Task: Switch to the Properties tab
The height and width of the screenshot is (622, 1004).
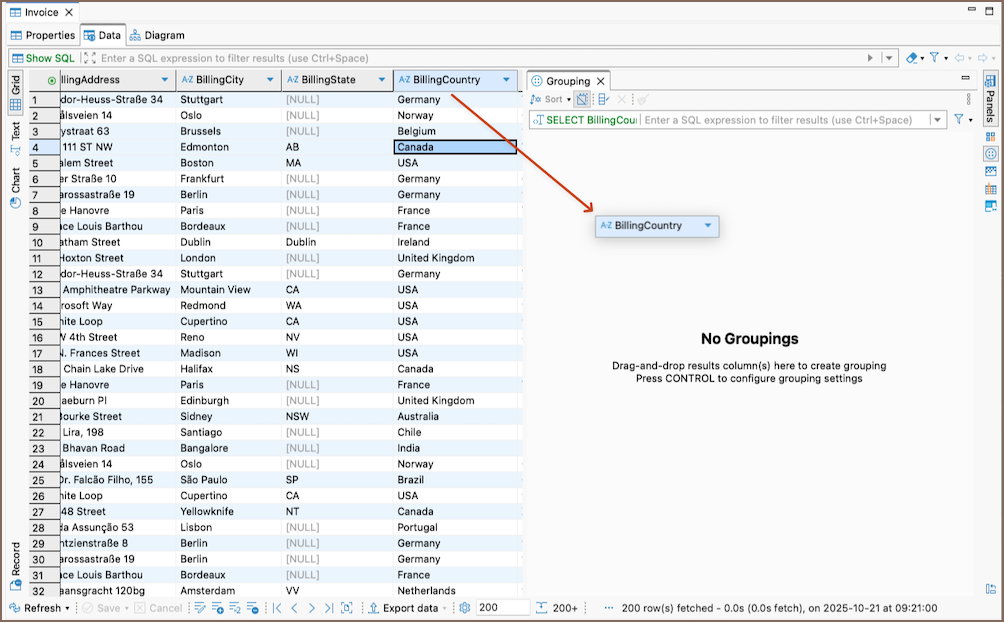Action: click(x=42, y=35)
